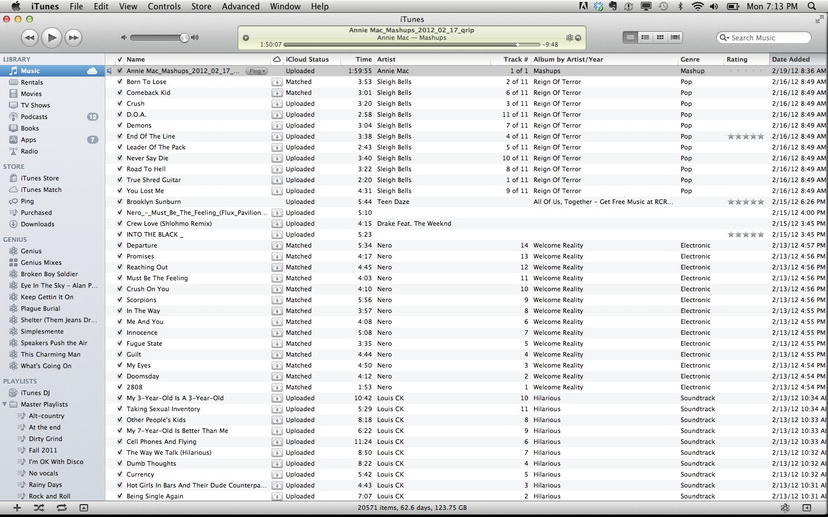Click the playback progress bar

pyautogui.click(x=412, y=45)
